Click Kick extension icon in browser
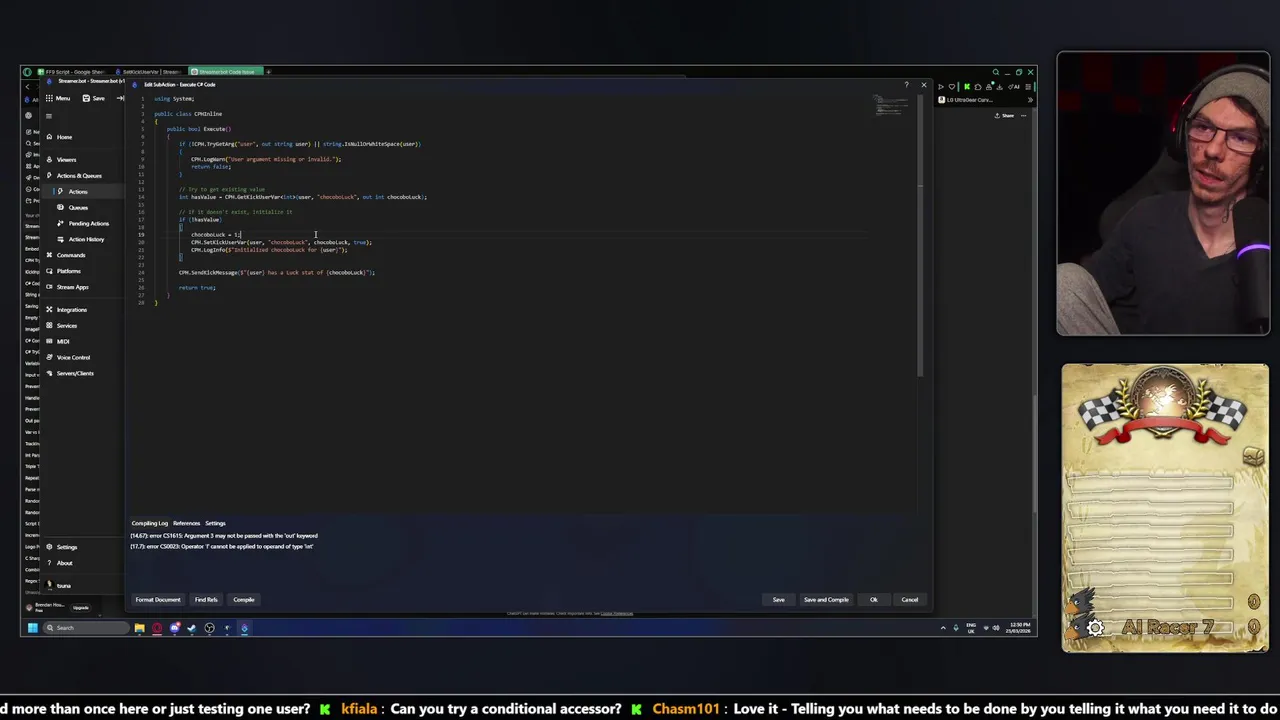The width and height of the screenshot is (1280, 720). point(967,87)
